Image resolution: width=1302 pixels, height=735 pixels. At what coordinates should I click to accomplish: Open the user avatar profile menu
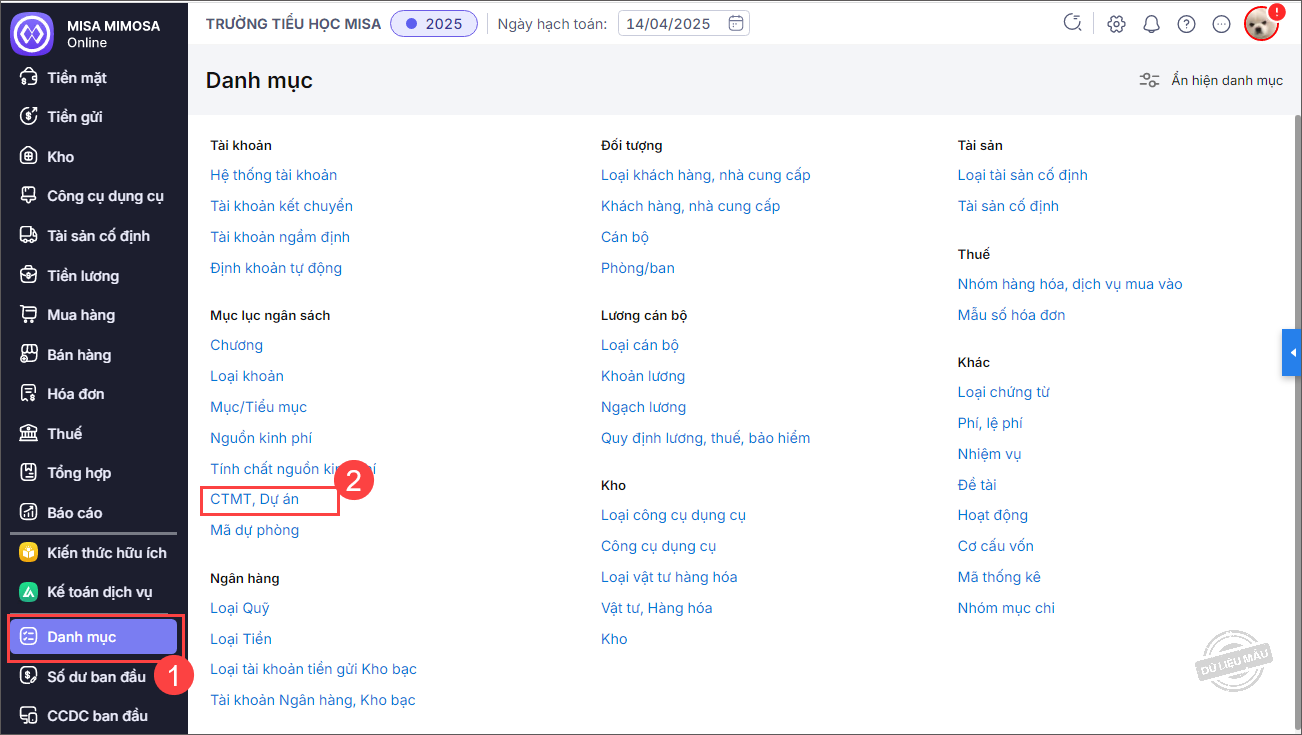pos(1261,24)
